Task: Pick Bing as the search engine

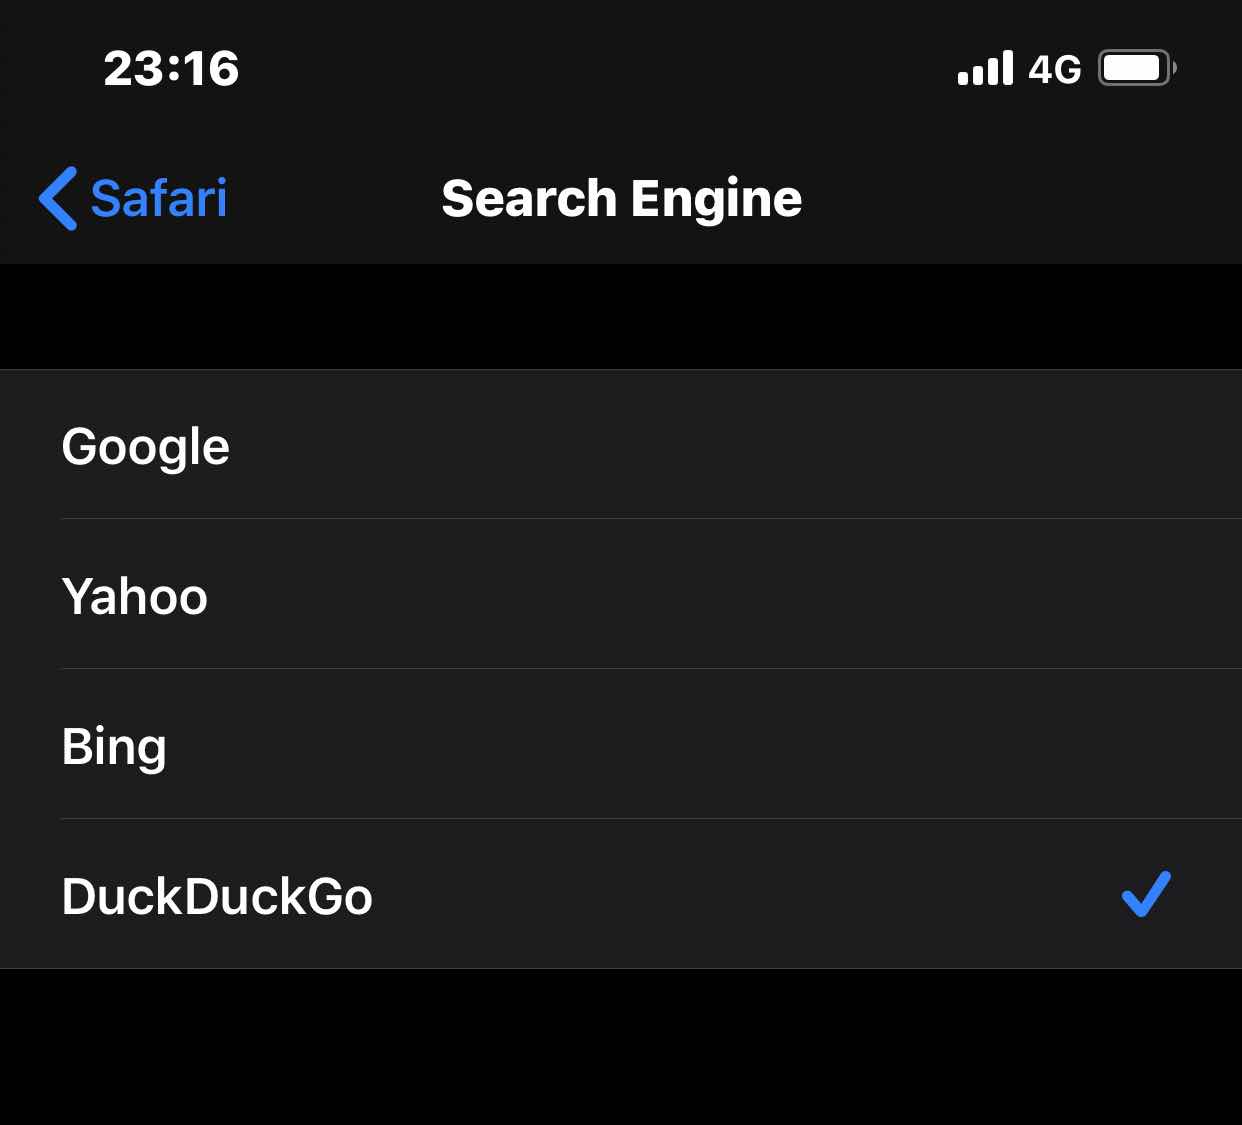Action: click(621, 744)
